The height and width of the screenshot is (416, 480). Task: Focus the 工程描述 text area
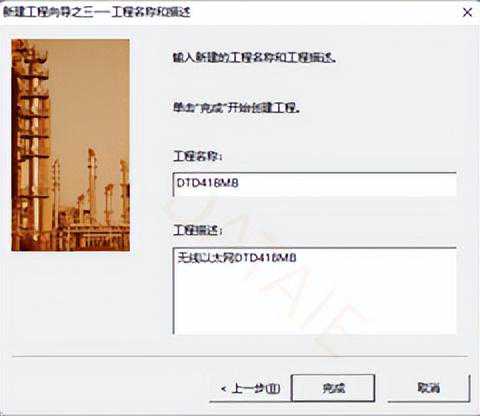(x=315, y=291)
